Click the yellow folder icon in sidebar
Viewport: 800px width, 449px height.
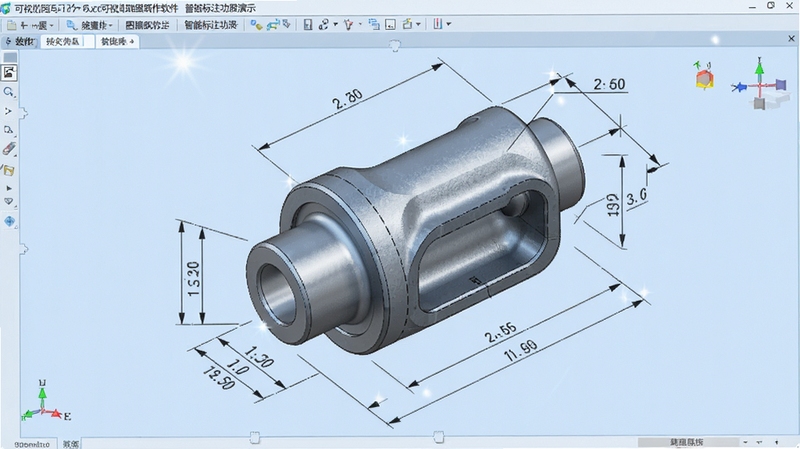tap(9, 170)
